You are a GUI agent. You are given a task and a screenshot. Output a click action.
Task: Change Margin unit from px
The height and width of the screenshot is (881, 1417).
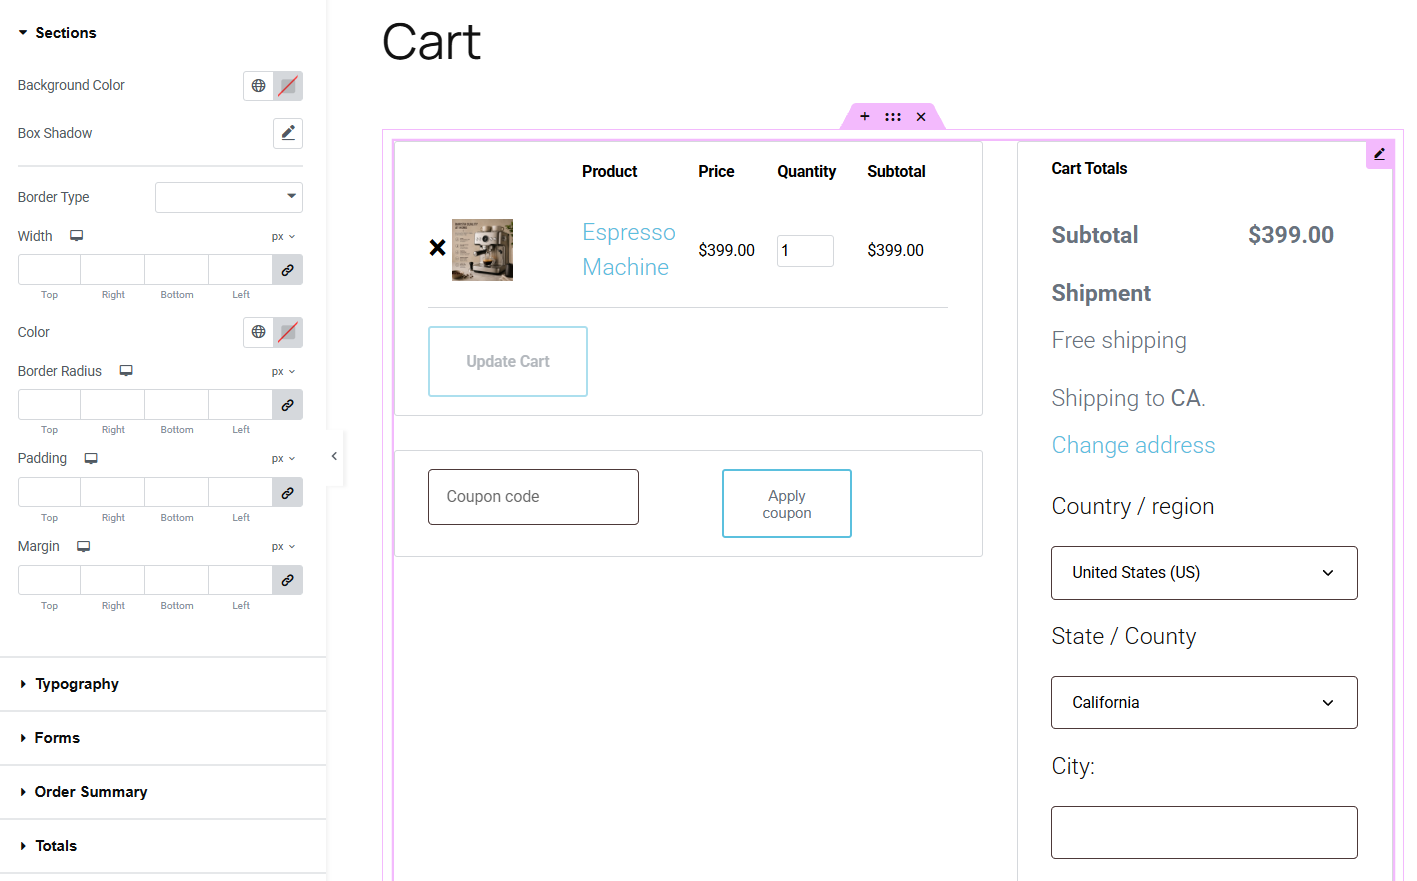[x=283, y=547]
